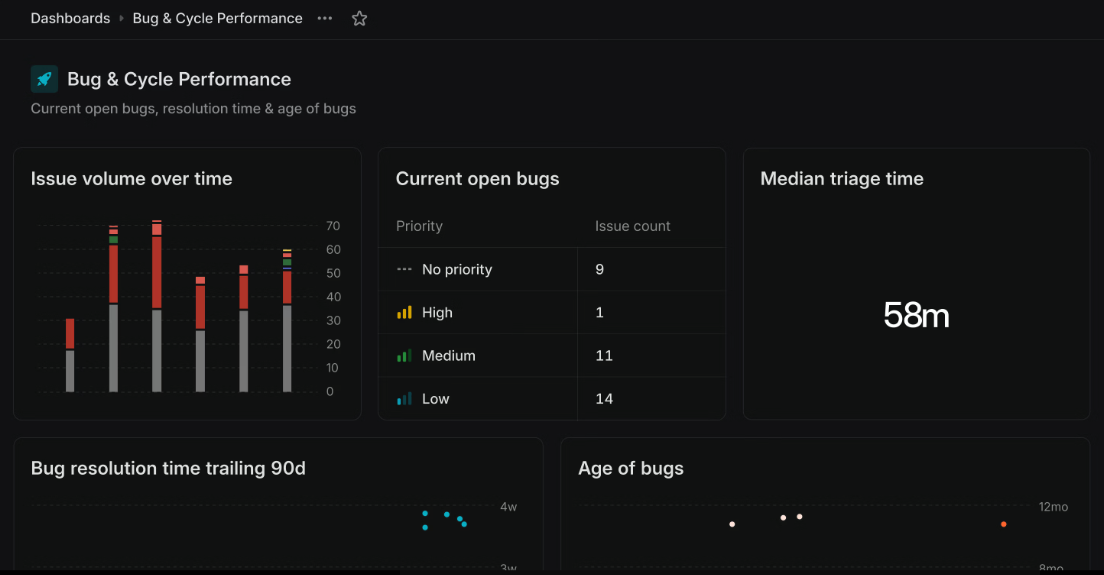Select the No priority row label

pyautogui.click(x=457, y=269)
